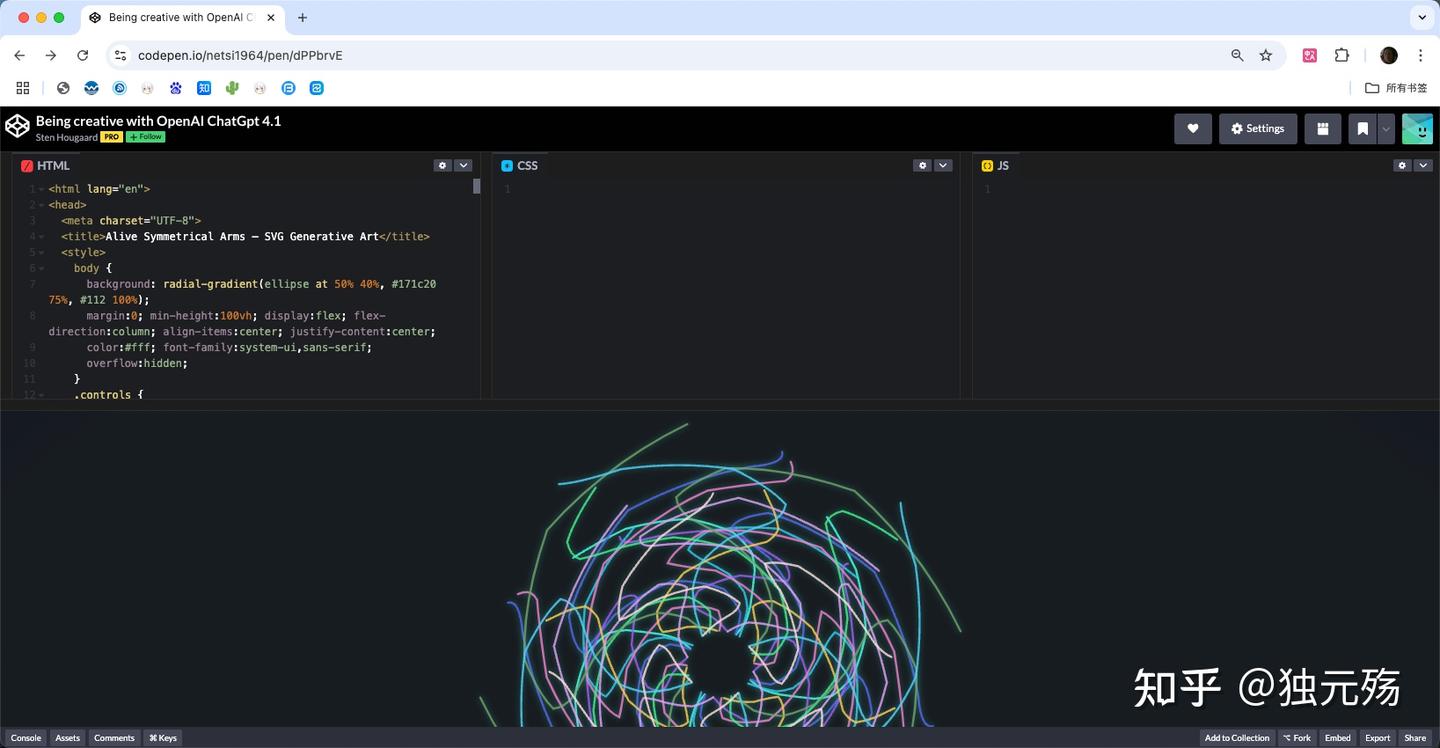Open the Console panel
This screenshot has height=748, width=1440.
pos(26,738)
